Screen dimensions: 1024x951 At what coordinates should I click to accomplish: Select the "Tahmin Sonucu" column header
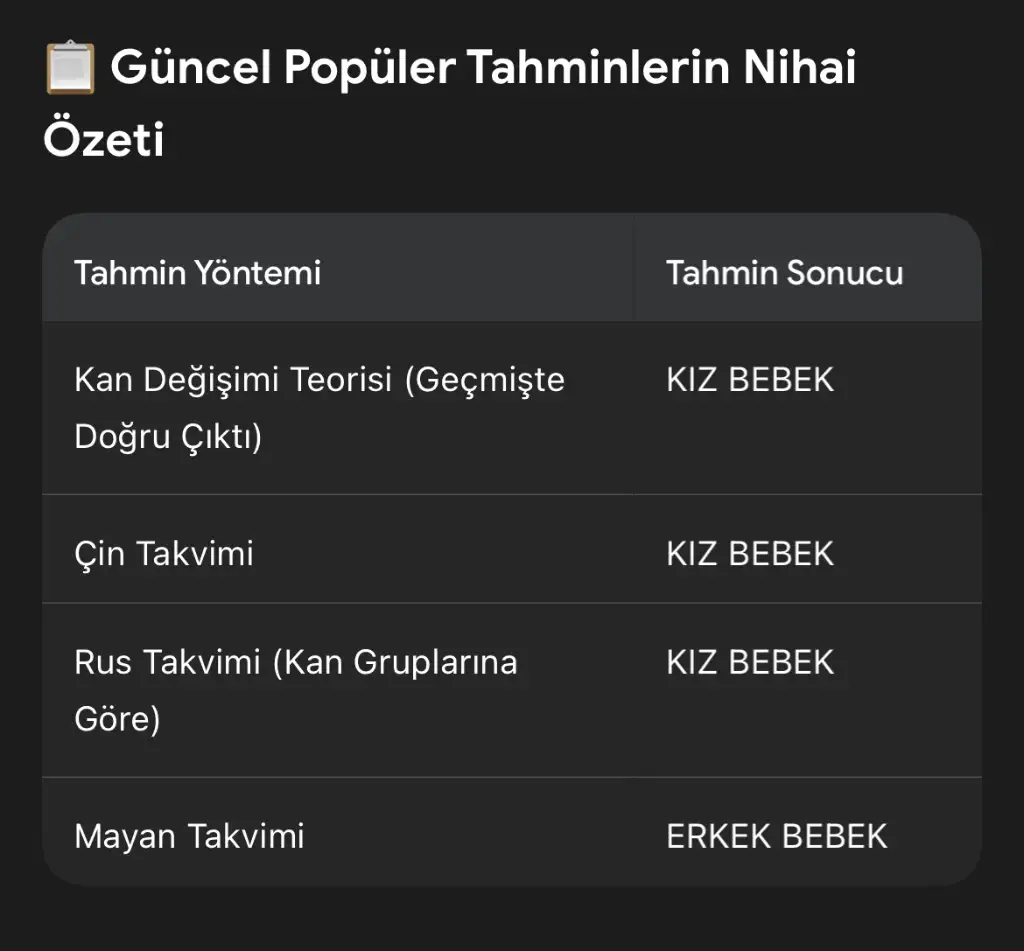point(784,272)
